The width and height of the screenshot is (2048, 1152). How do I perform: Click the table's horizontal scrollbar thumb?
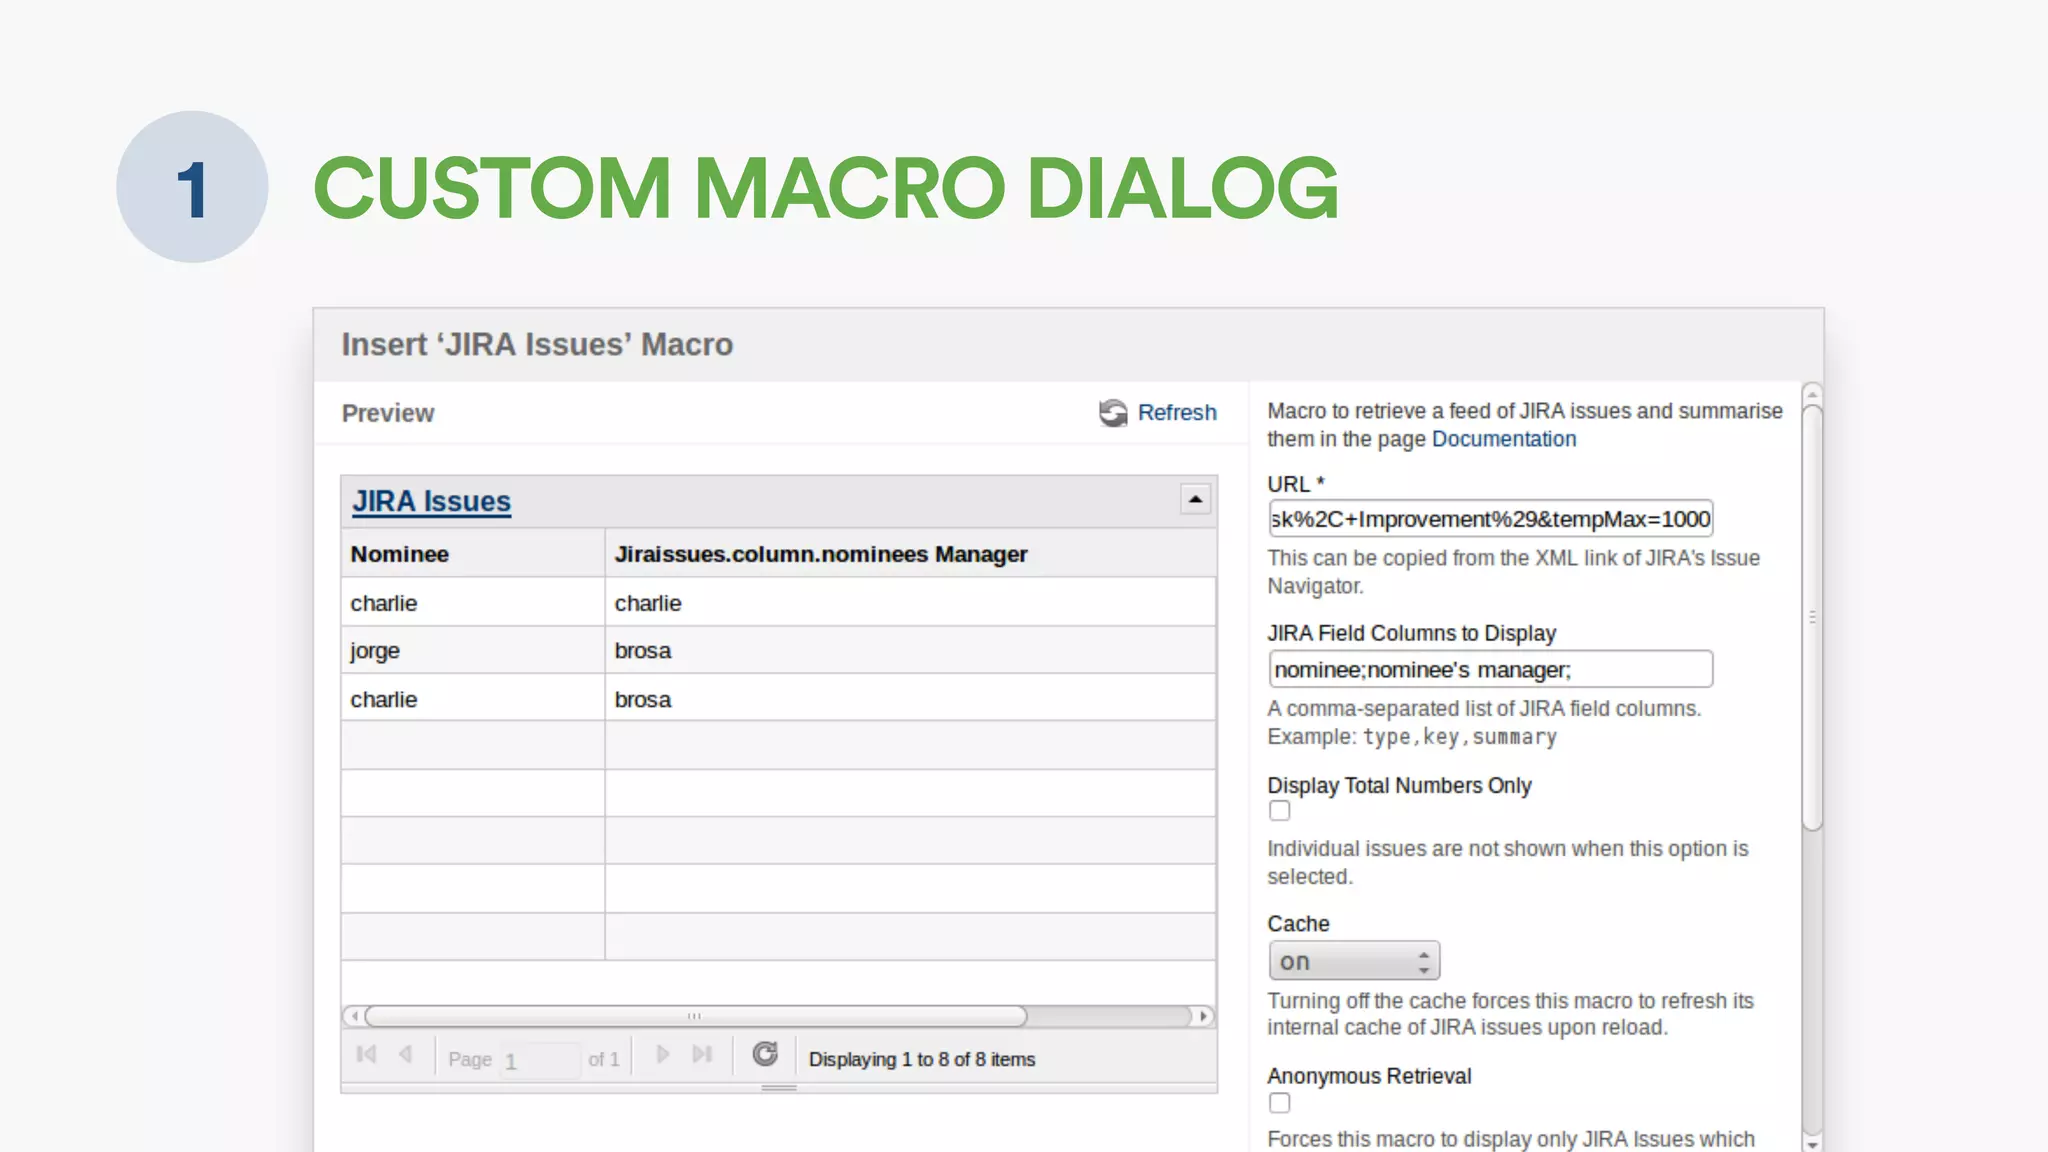(x=696, y=1016)
